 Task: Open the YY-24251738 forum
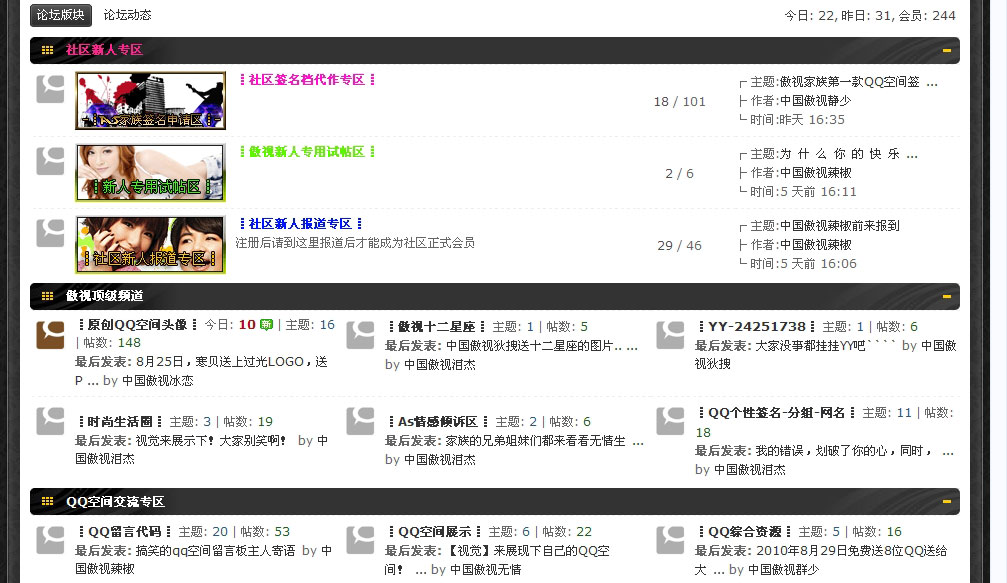pos(757,327)
